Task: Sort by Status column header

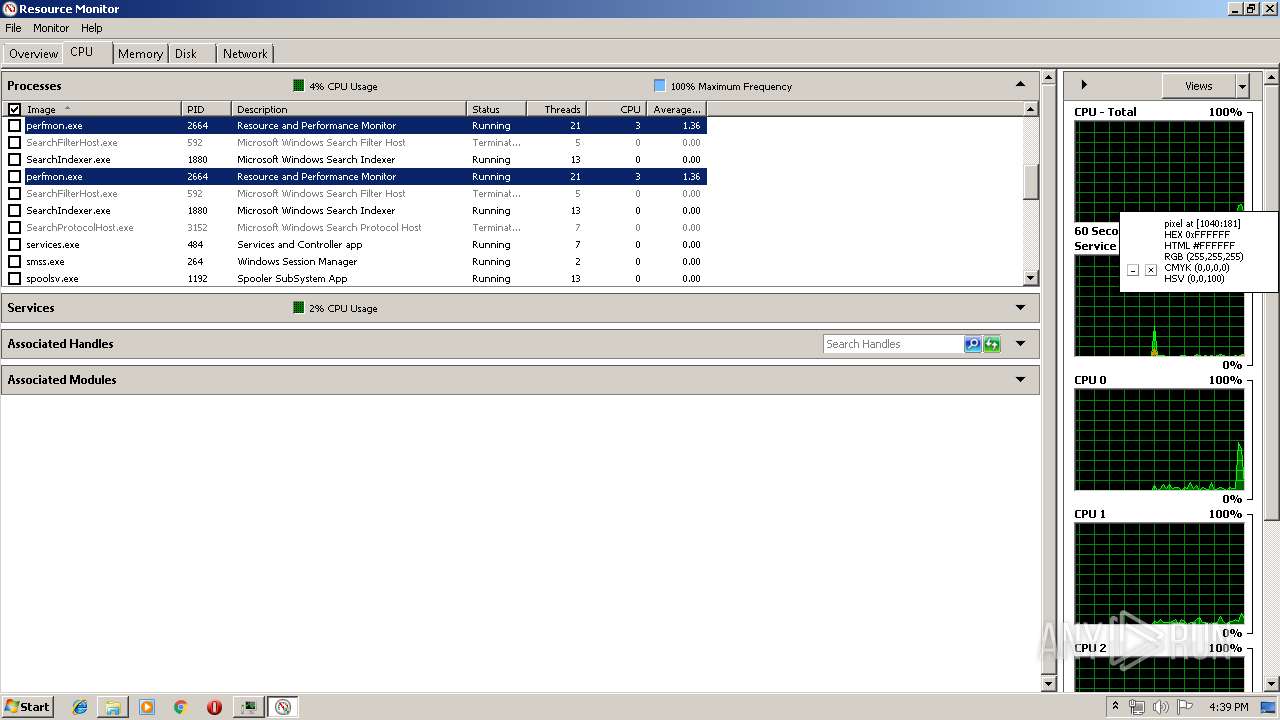Action: pyautogui.click(x=496, y=109)
